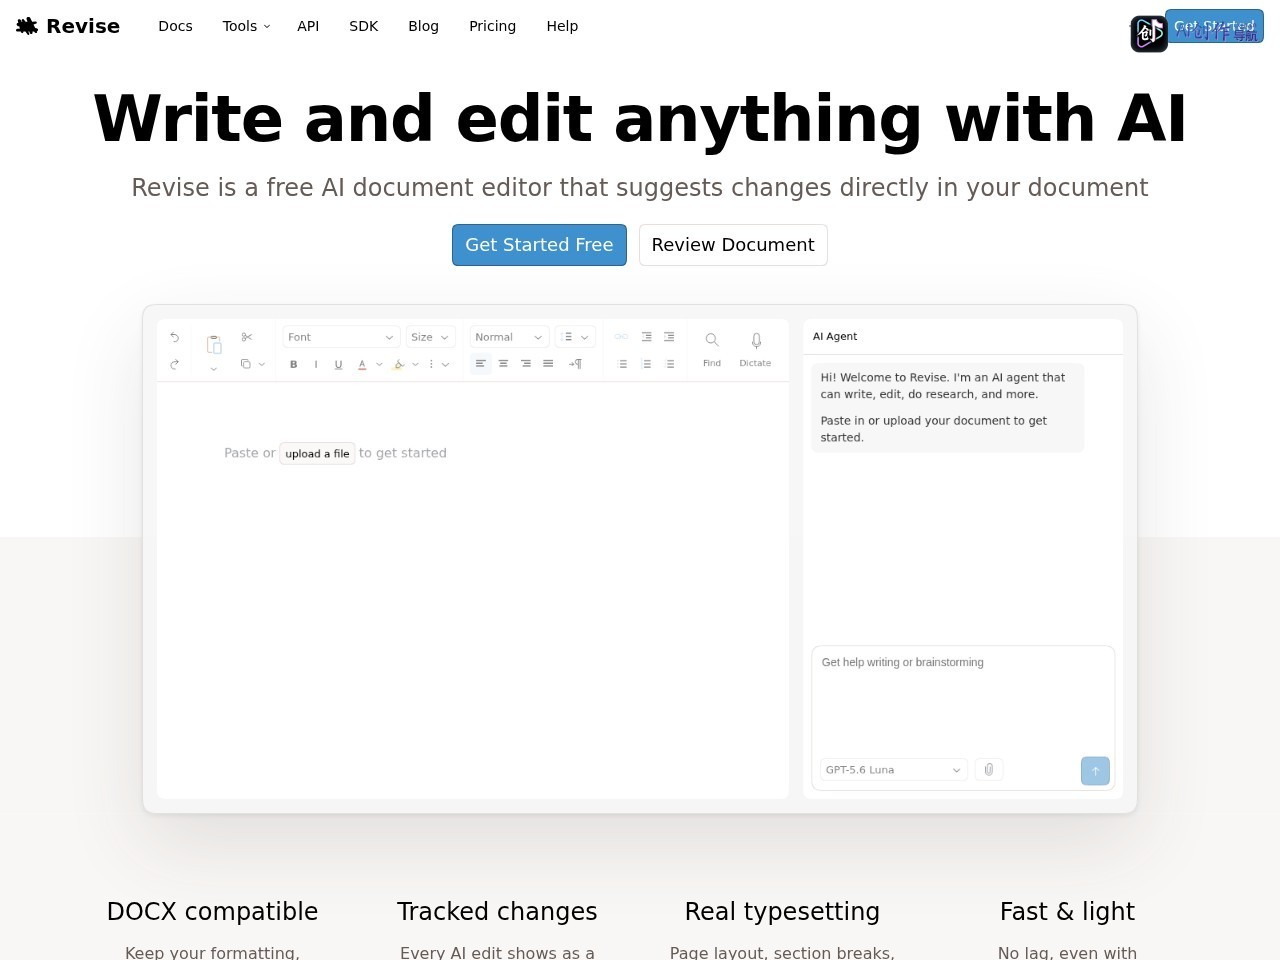The image size is (1280, 960).
Task: Visit the Blog nav link
Action: coord(423,26)
